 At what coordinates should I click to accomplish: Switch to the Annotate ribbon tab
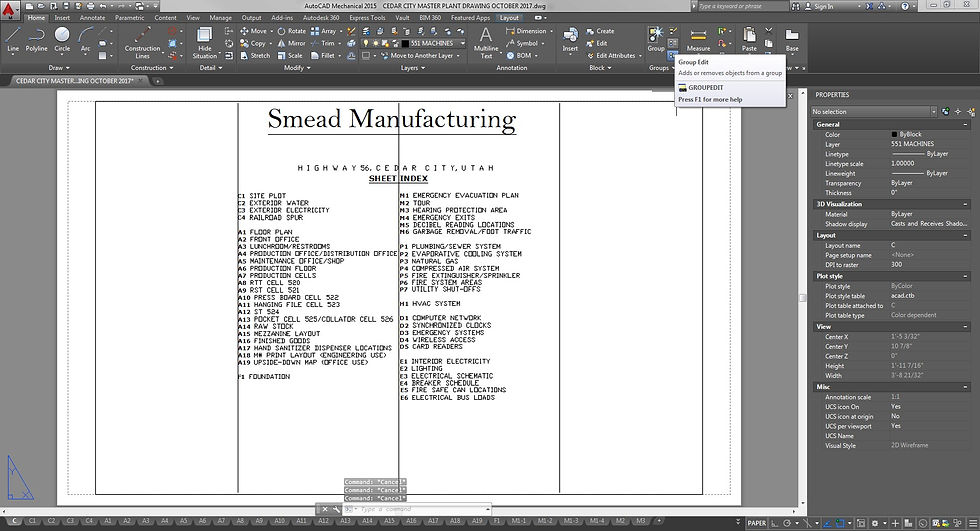pyautogui.click(x=92, y=17)
